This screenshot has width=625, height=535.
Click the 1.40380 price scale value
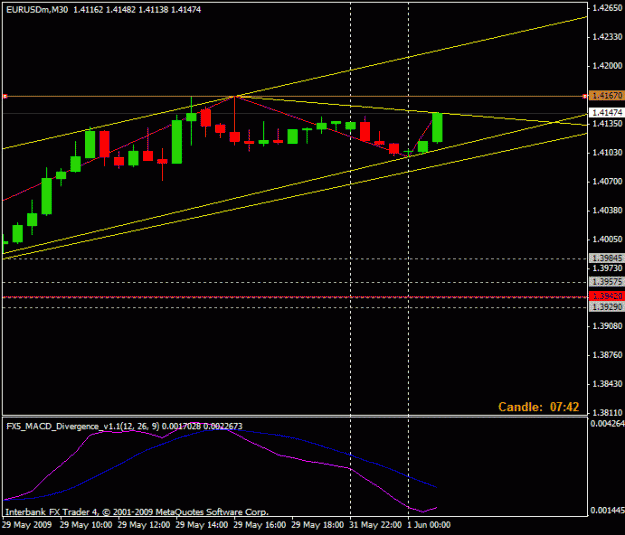click(x=607, y=210)
